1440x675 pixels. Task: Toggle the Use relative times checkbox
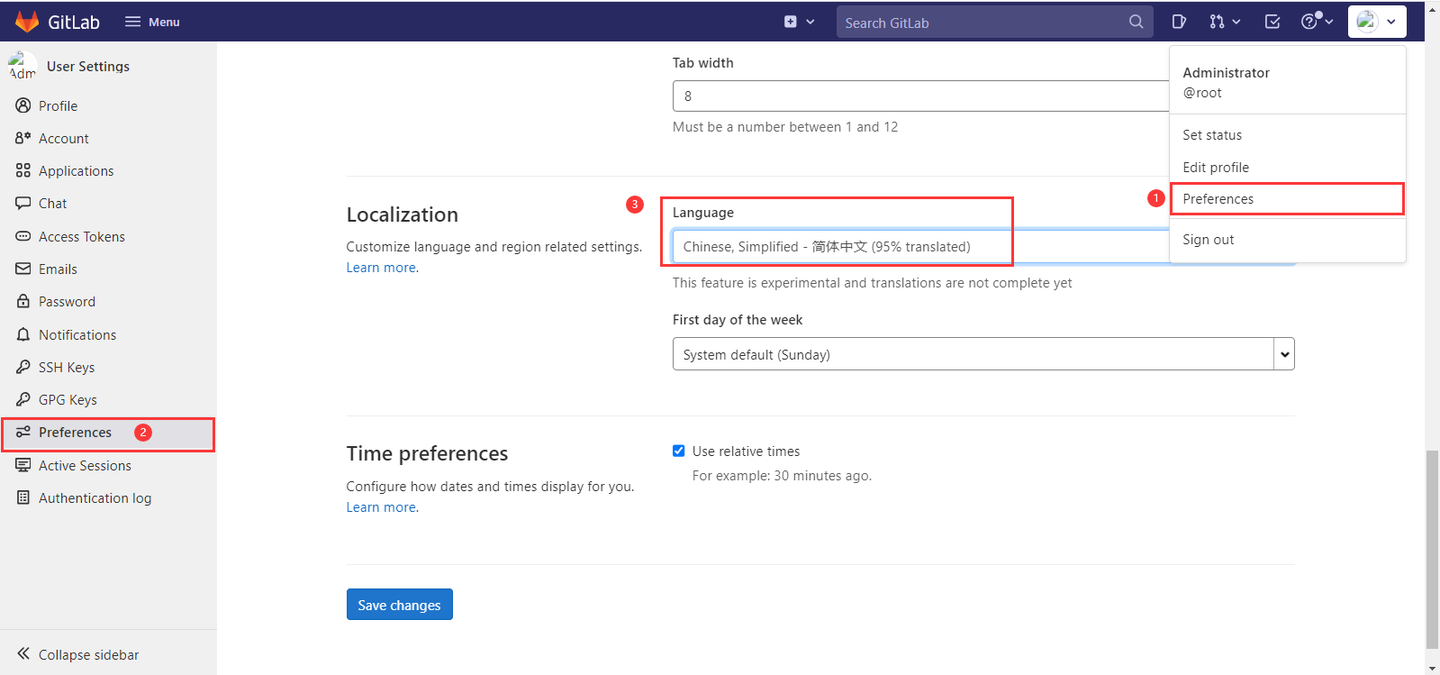[679, 451]
